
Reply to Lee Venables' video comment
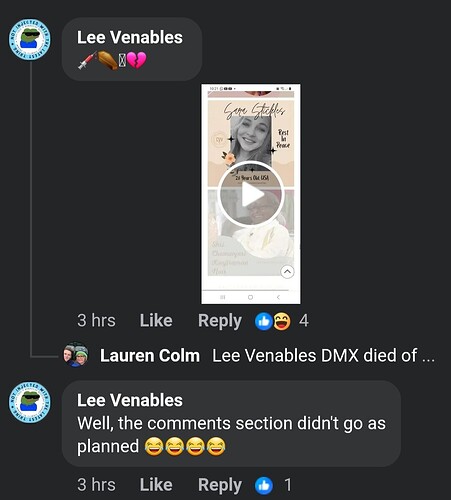pos(220,321)
